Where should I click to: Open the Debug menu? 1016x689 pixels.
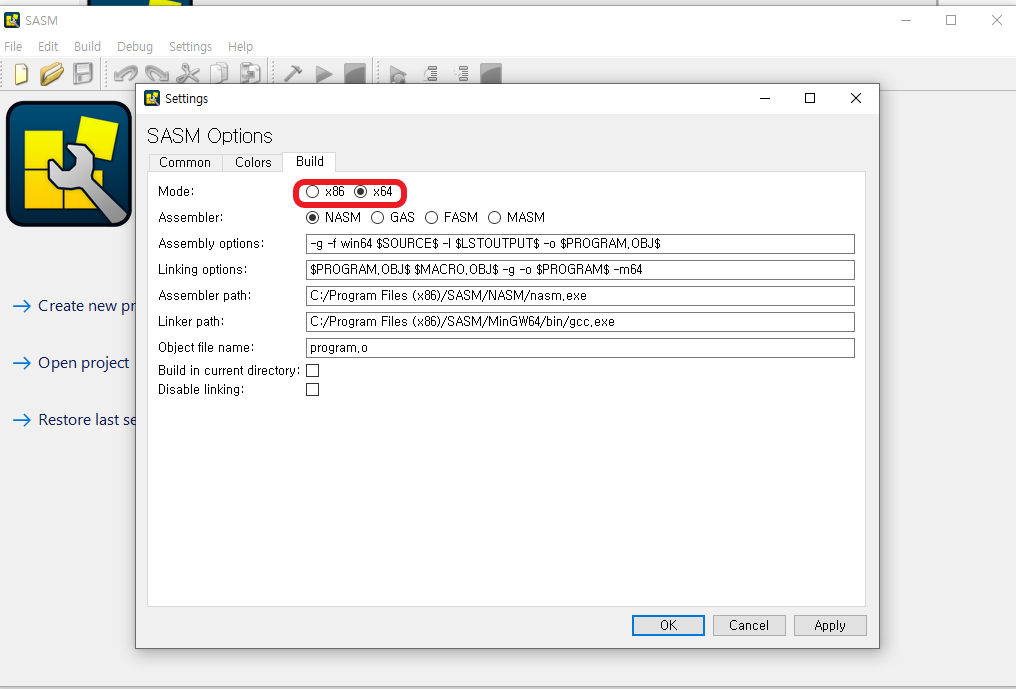click(135, 47)
